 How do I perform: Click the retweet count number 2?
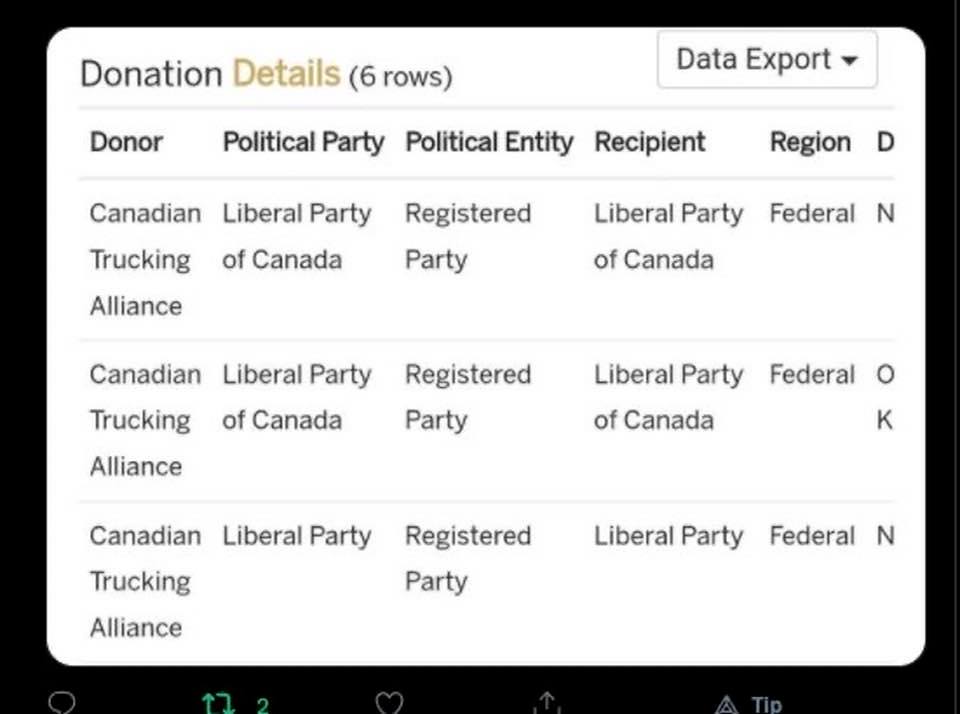[x=262, y=706]
